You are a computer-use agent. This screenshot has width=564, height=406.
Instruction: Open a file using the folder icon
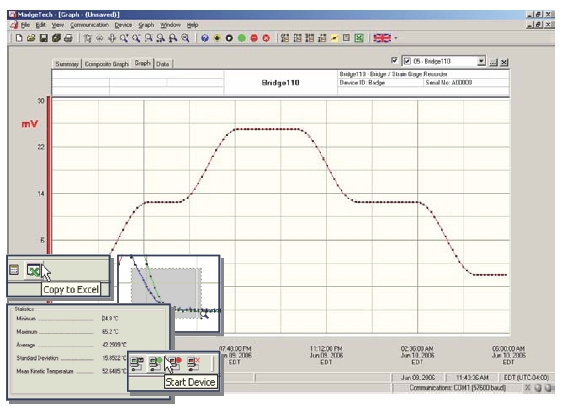coord(31,38)
